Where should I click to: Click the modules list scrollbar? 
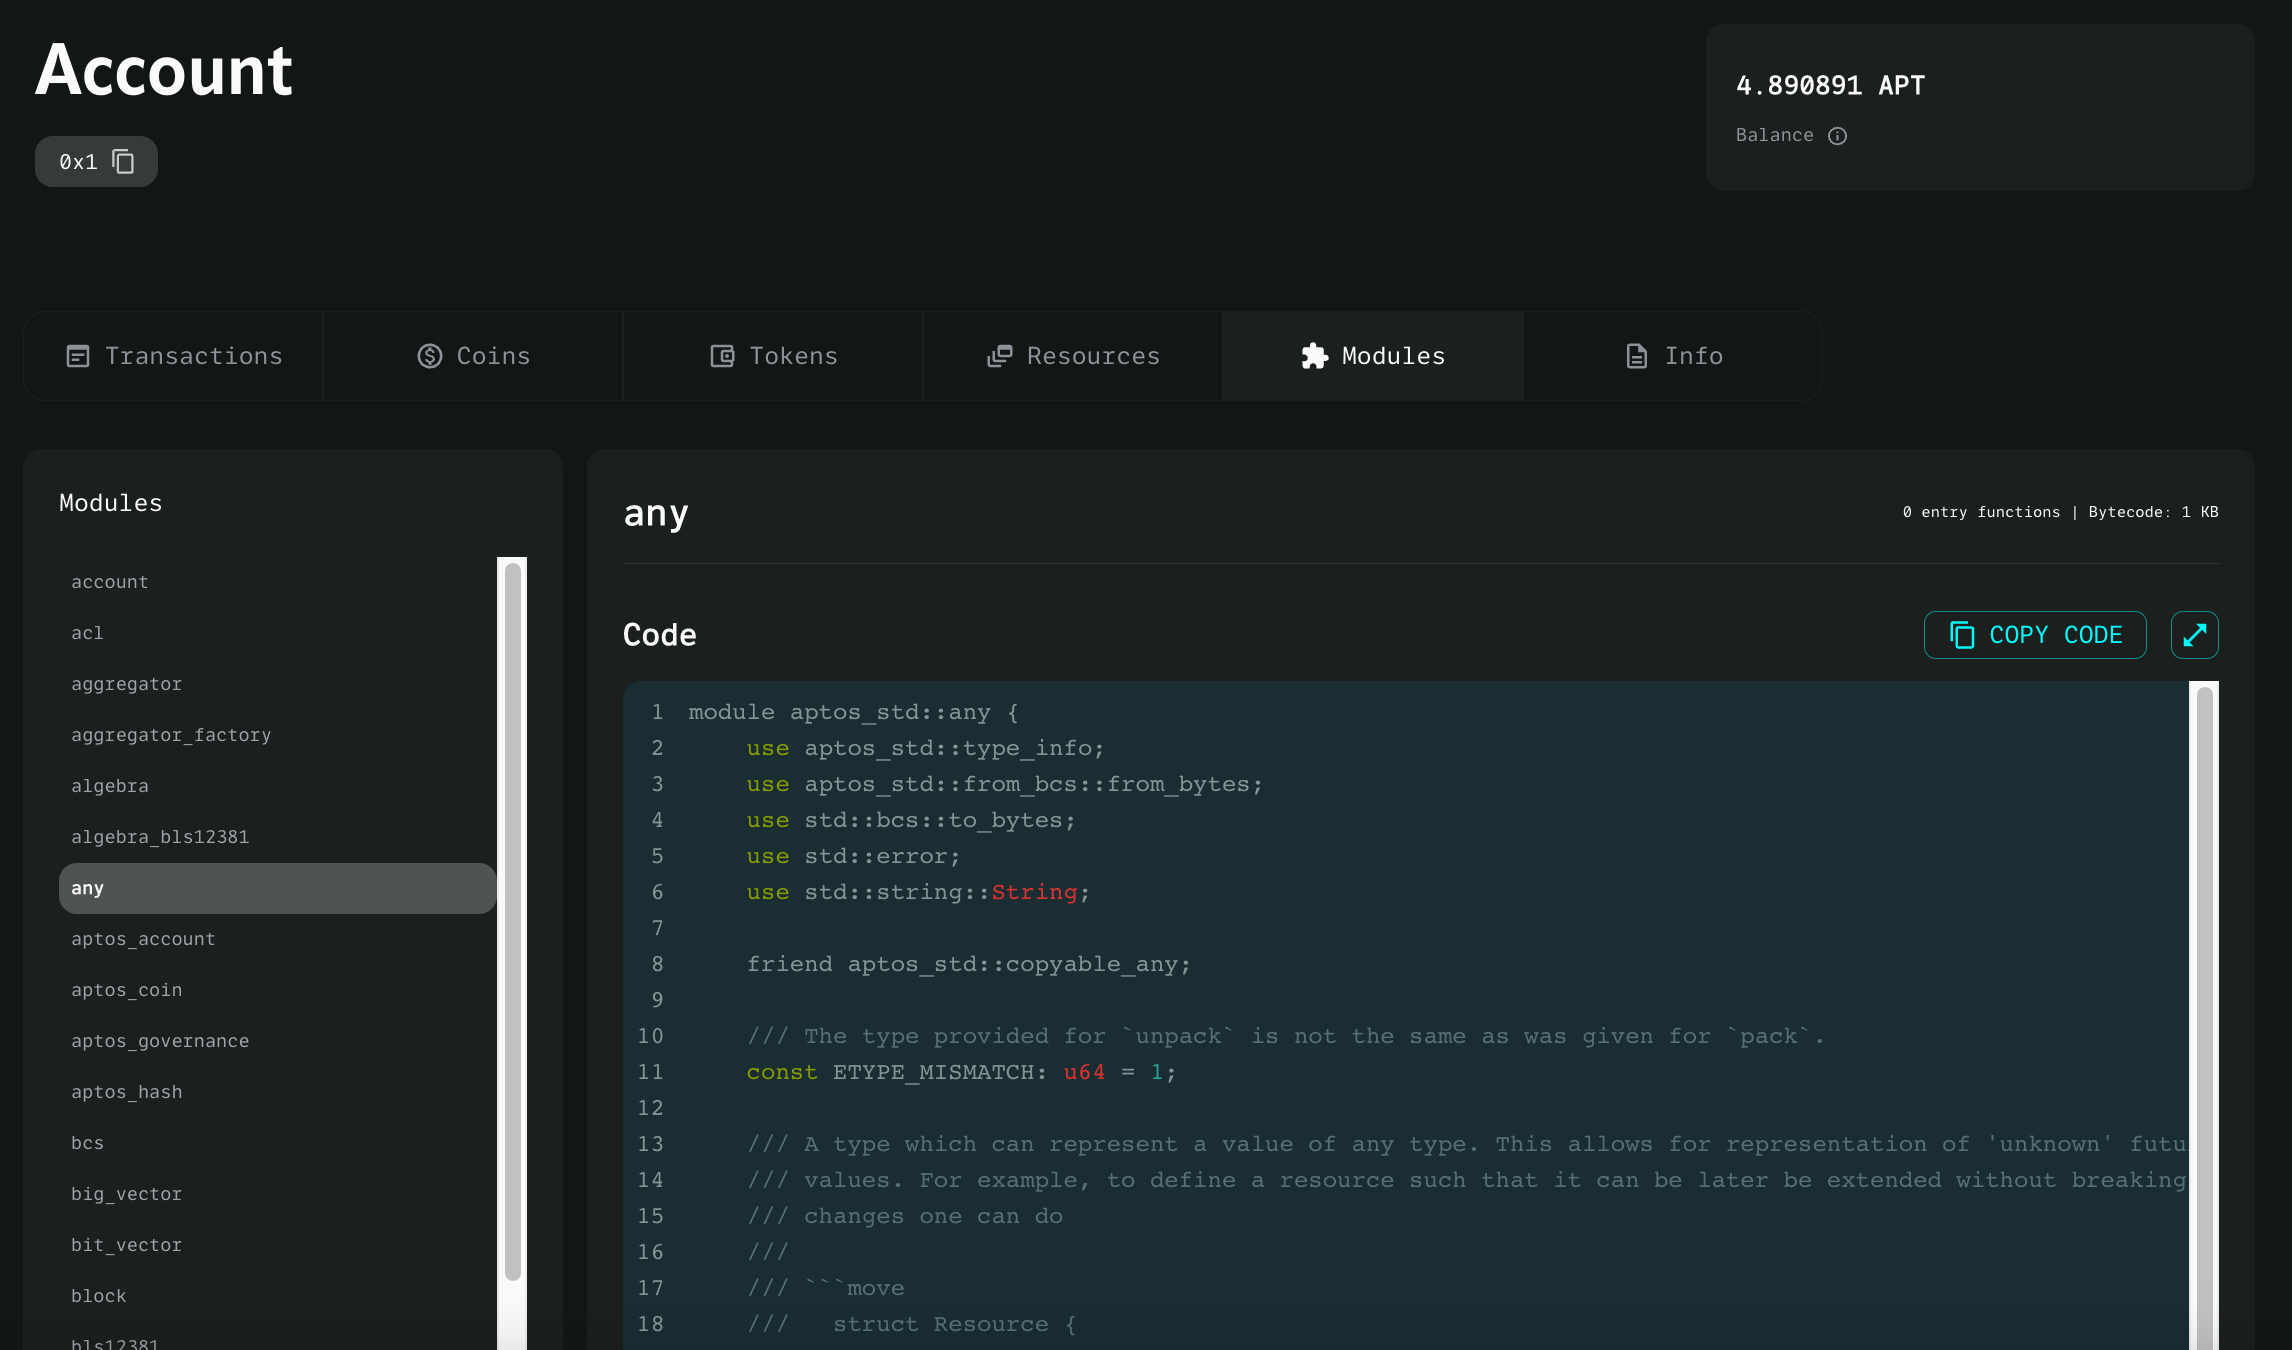tap(513, 920)
